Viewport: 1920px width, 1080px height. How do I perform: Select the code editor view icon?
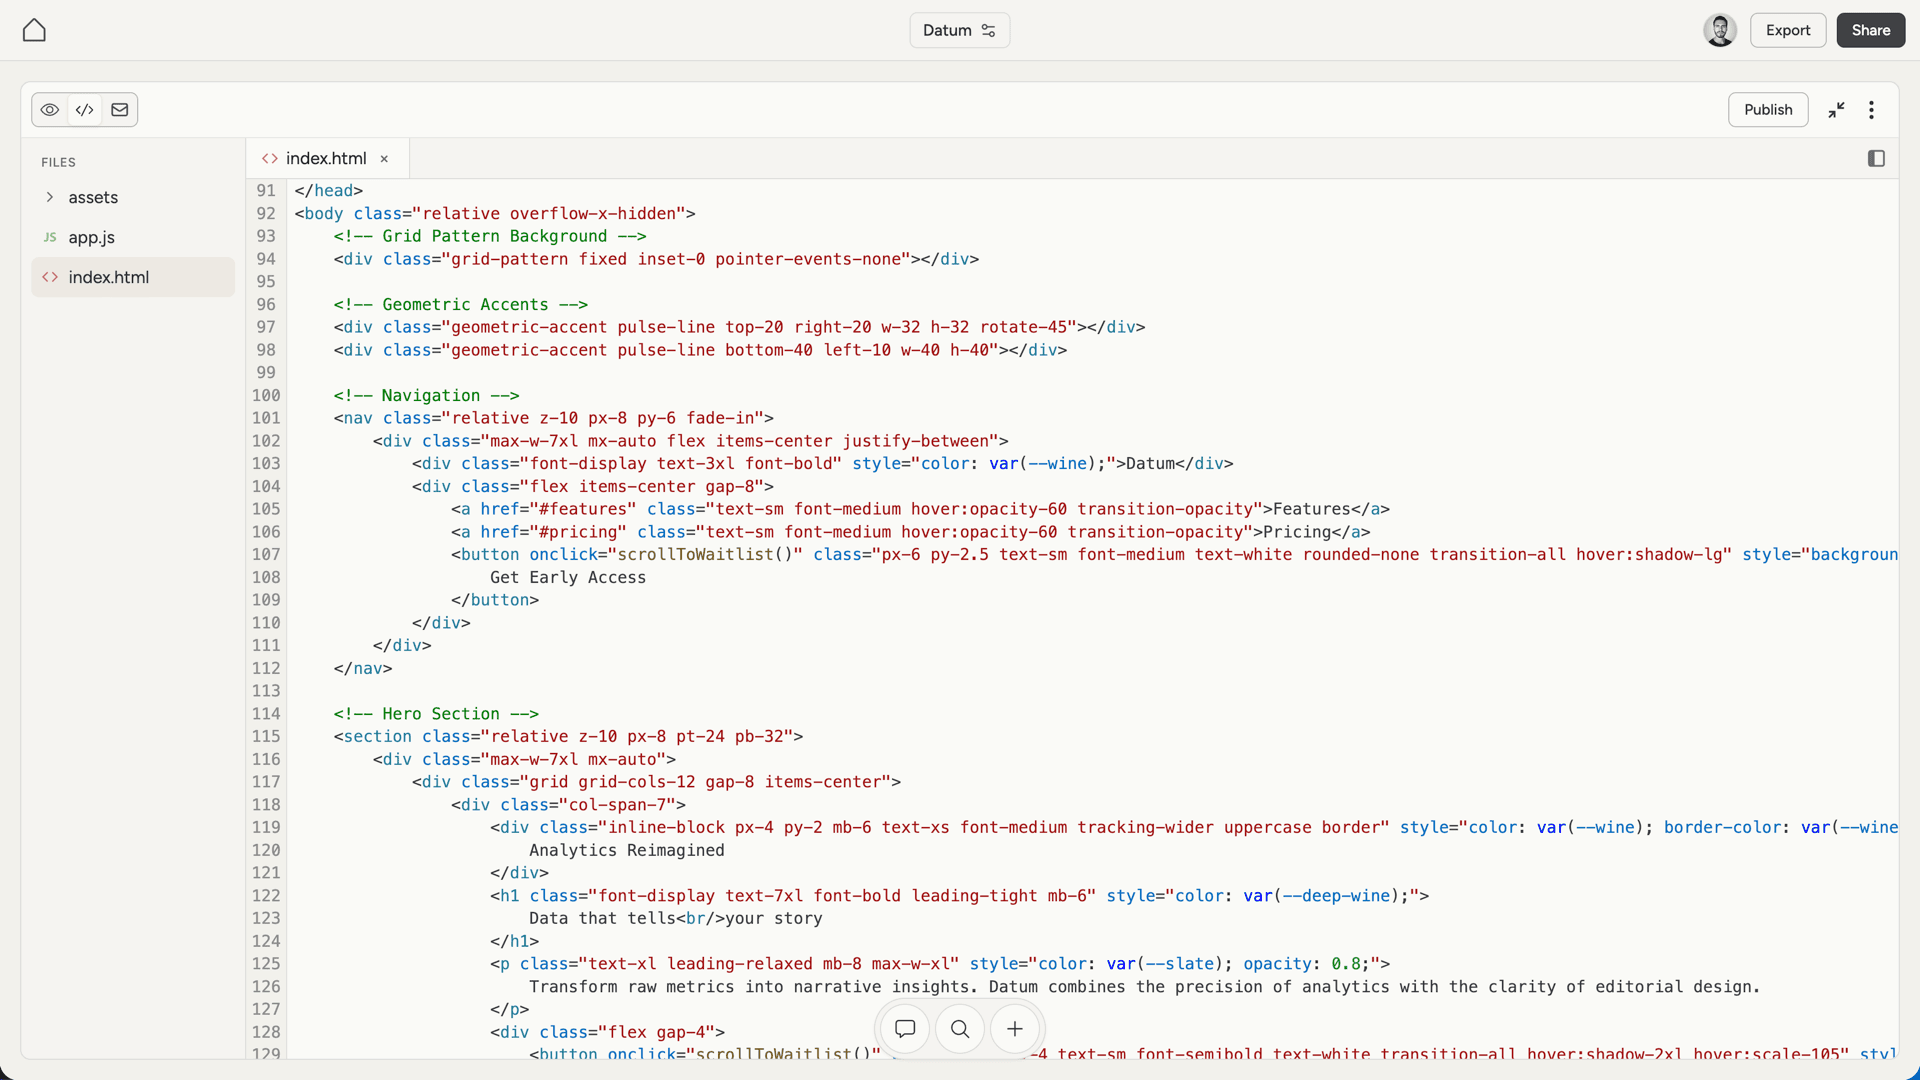[84, 109]
